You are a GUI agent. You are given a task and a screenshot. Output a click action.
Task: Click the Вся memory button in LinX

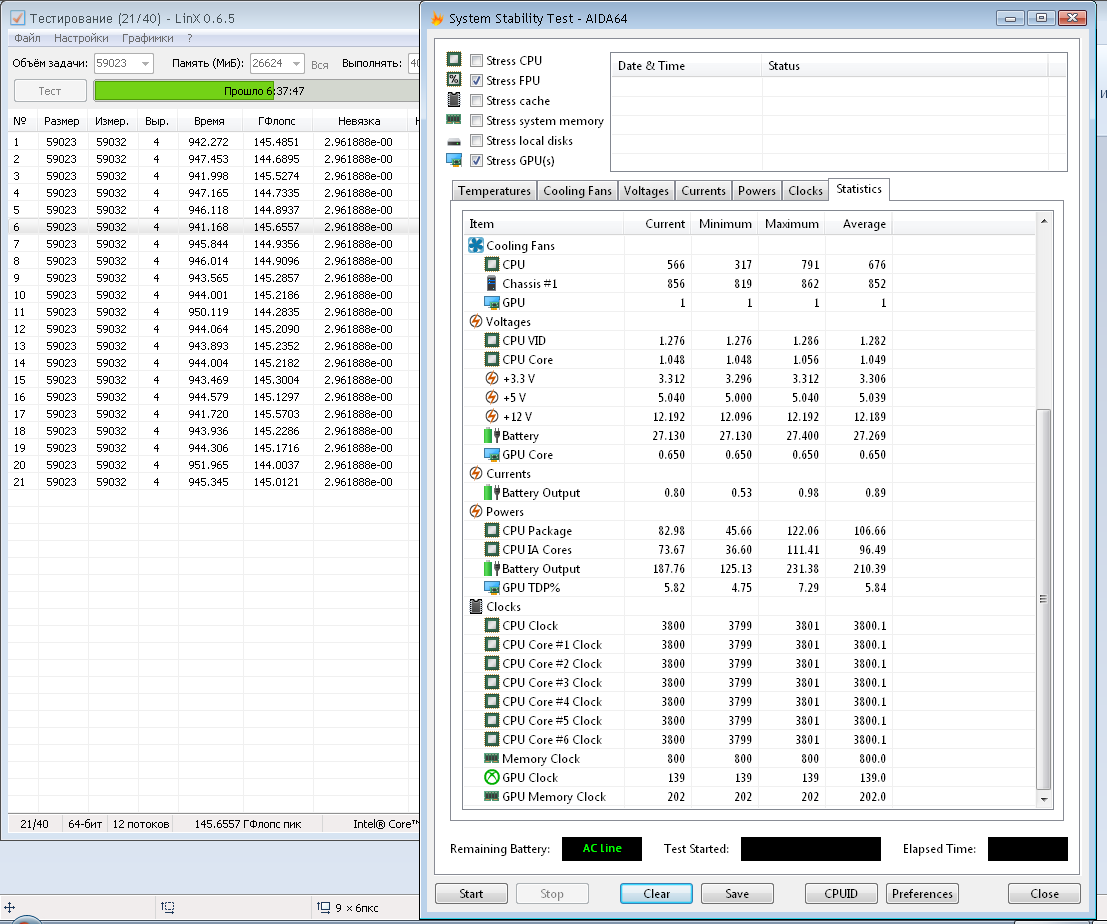(320, 64)
